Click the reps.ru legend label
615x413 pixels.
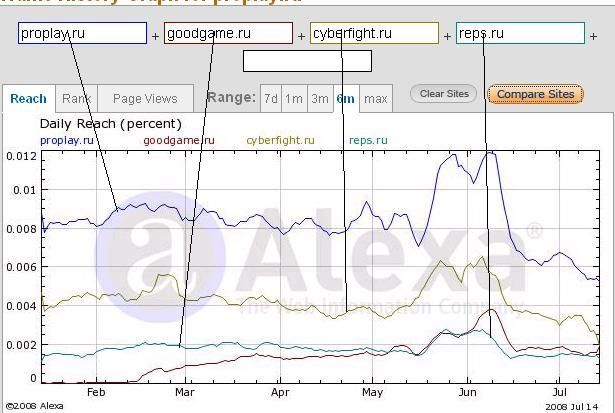pos(368,140)
